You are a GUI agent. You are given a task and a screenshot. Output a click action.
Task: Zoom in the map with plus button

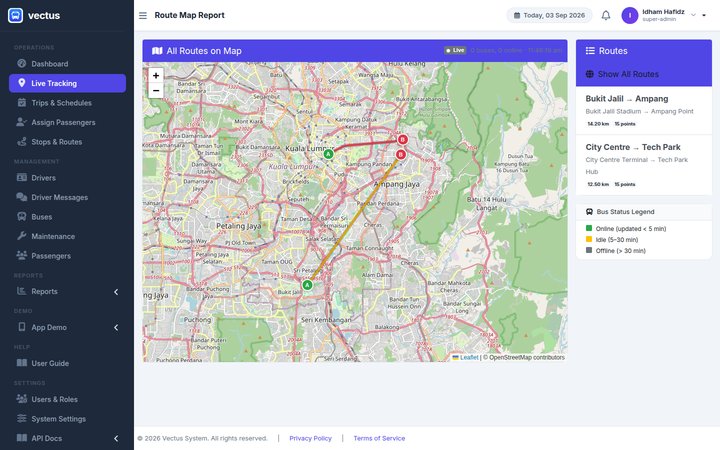156,75
